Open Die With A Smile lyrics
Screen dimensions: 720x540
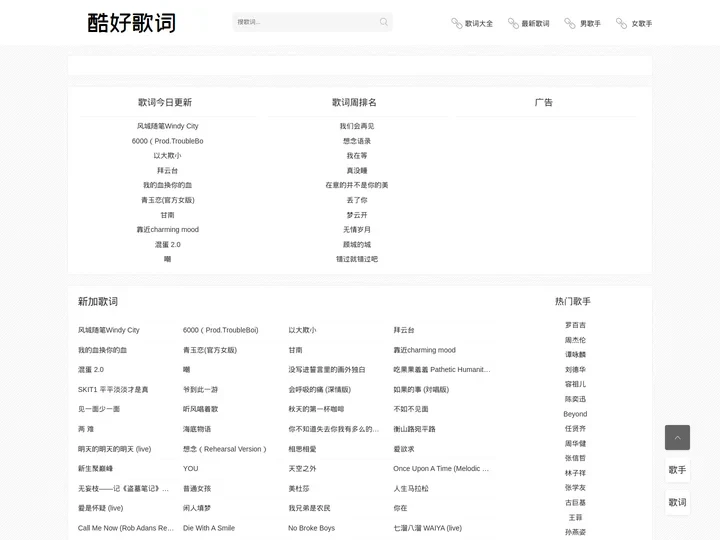coord(208,528)
